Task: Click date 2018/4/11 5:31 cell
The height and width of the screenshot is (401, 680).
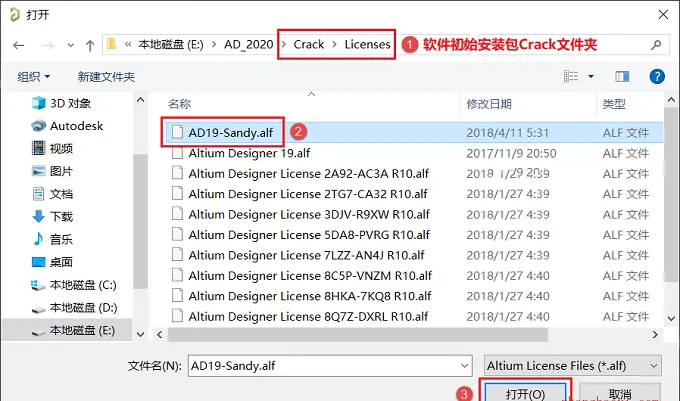Action: (507, 133)
